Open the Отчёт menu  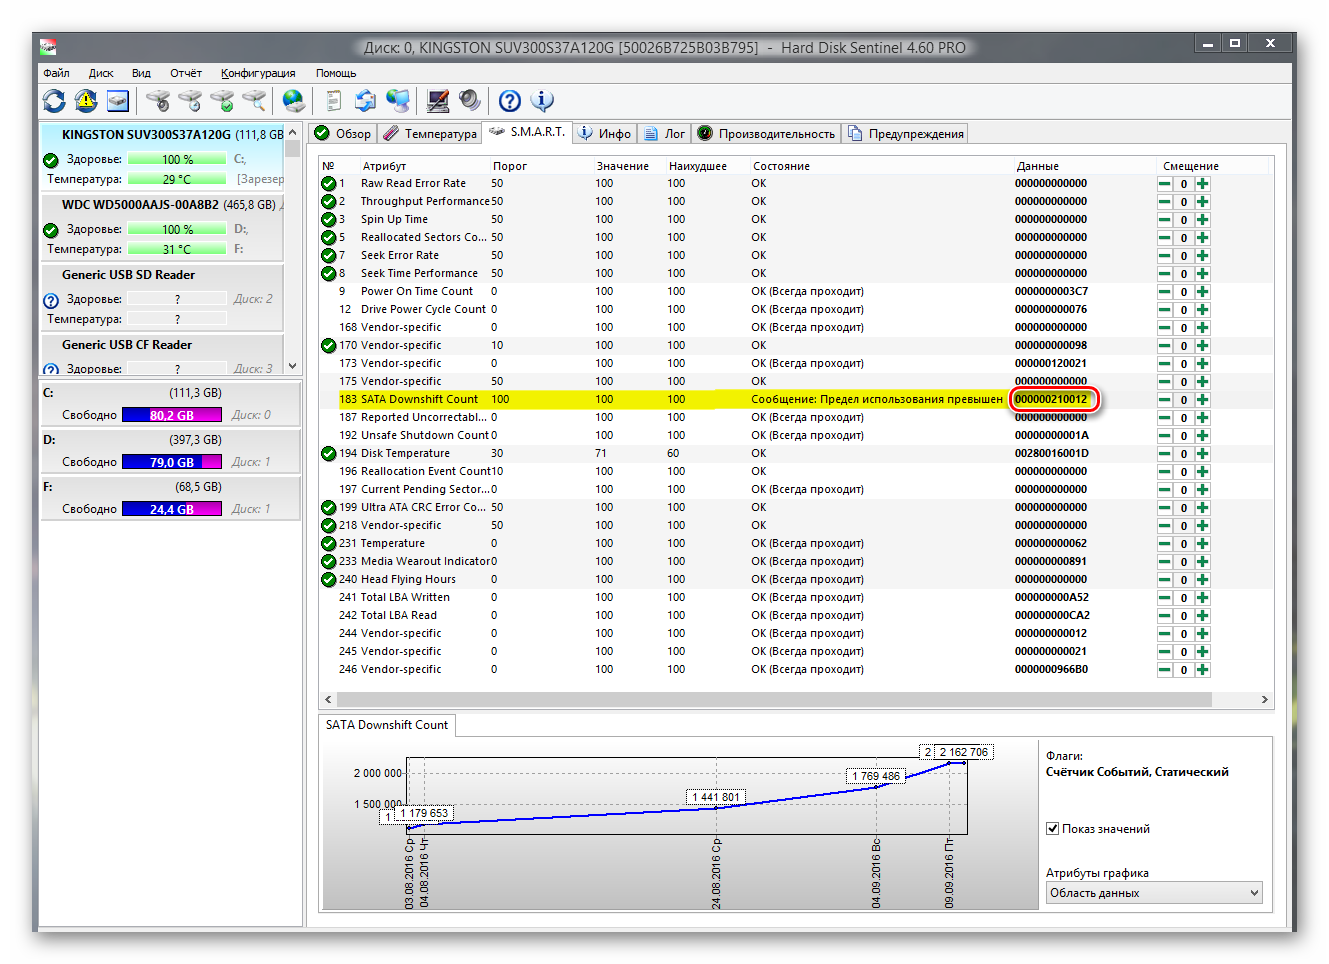[x=186, y=73]
